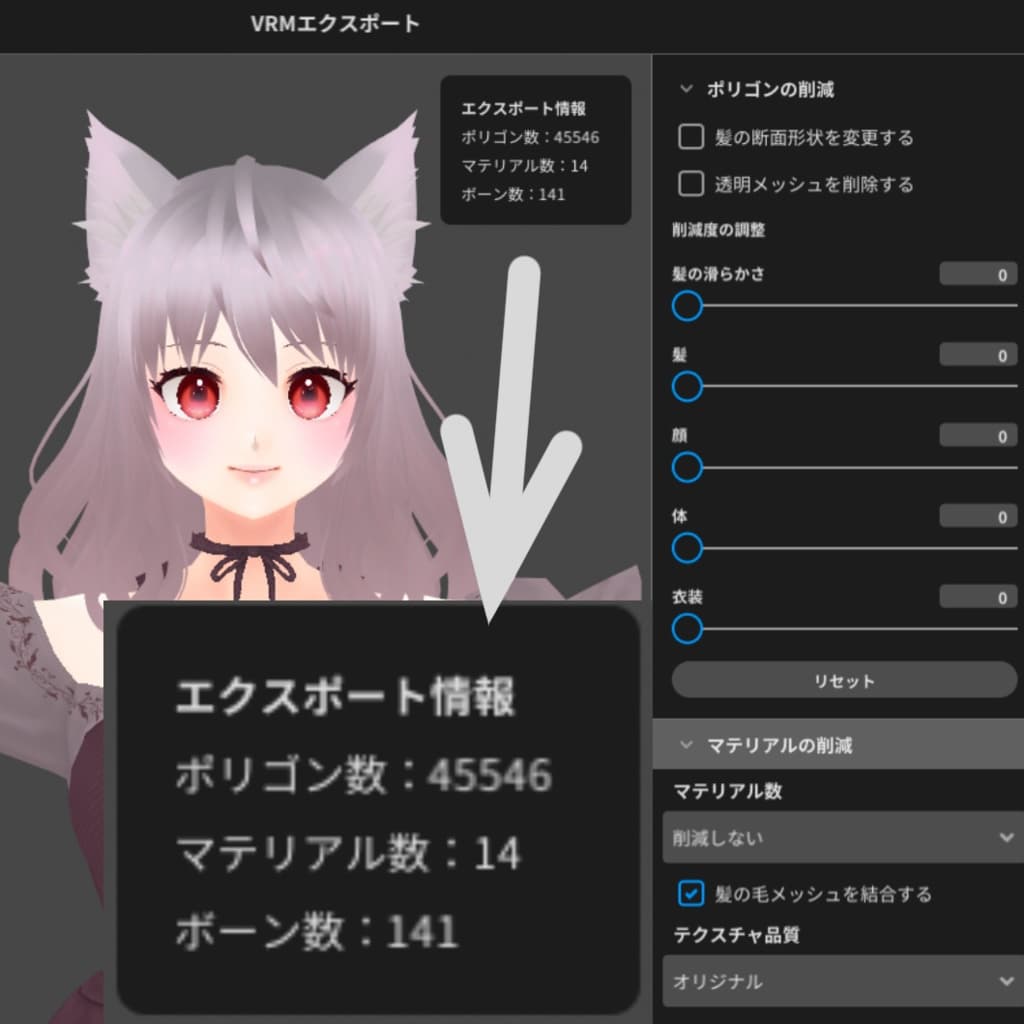
Task: Select the 衣装 value field showing 0
Action: [978, 597]
